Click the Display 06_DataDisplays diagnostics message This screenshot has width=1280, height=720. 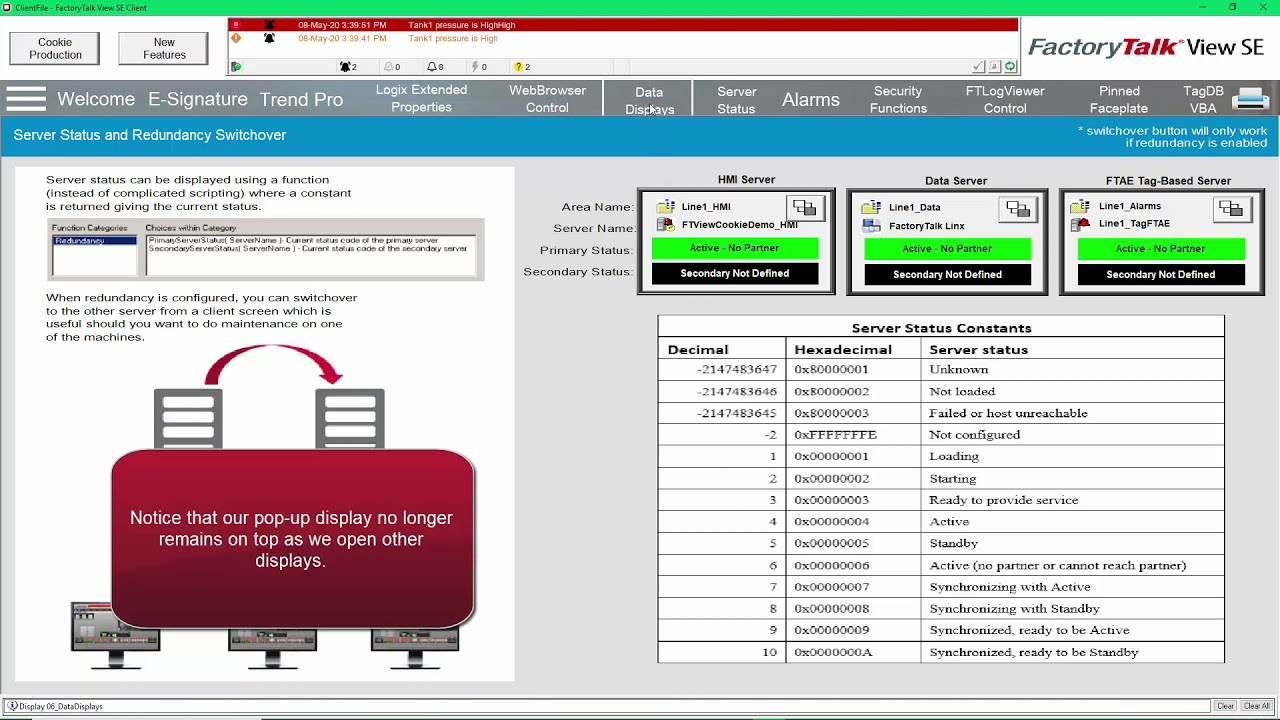[x=61, y=706]
